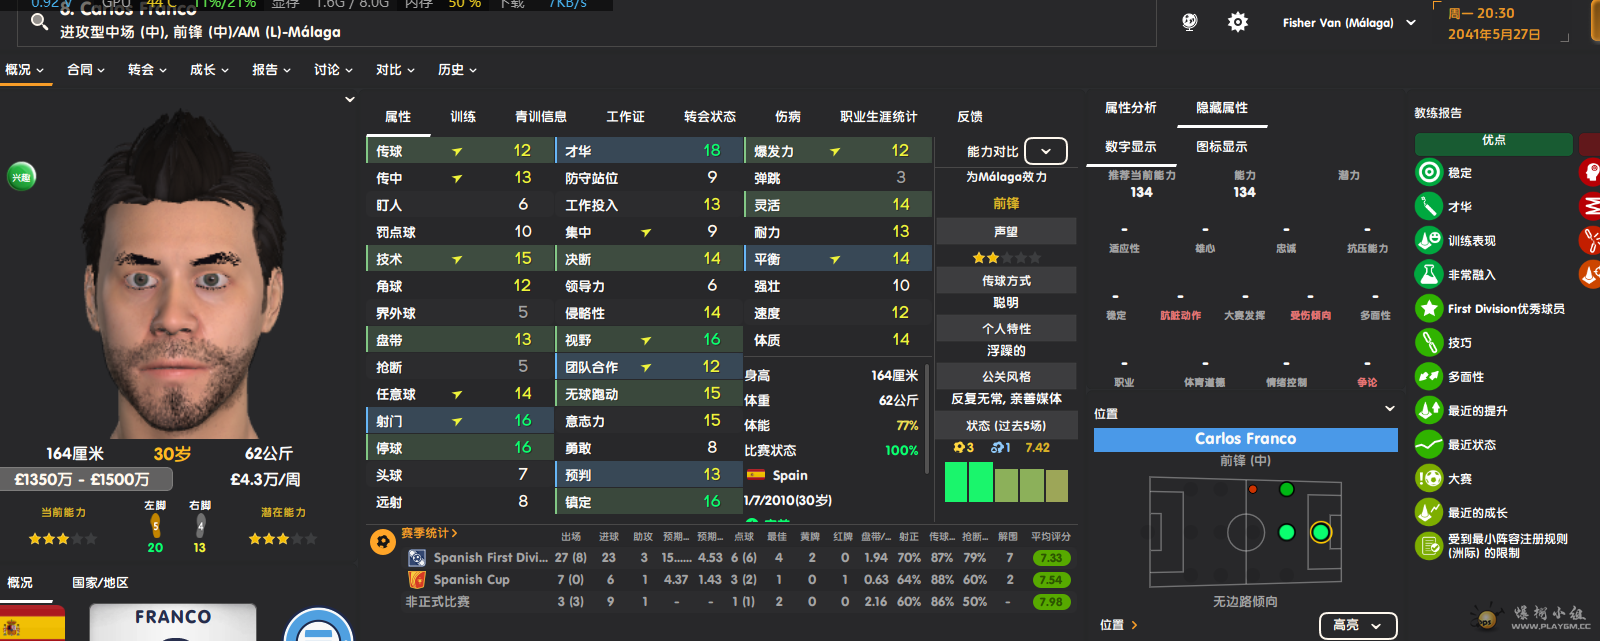1600x641 pixels.
Task: Click the head-profile hints icon beside gear
Action: pyautogui.click(x=1190, y=22)
